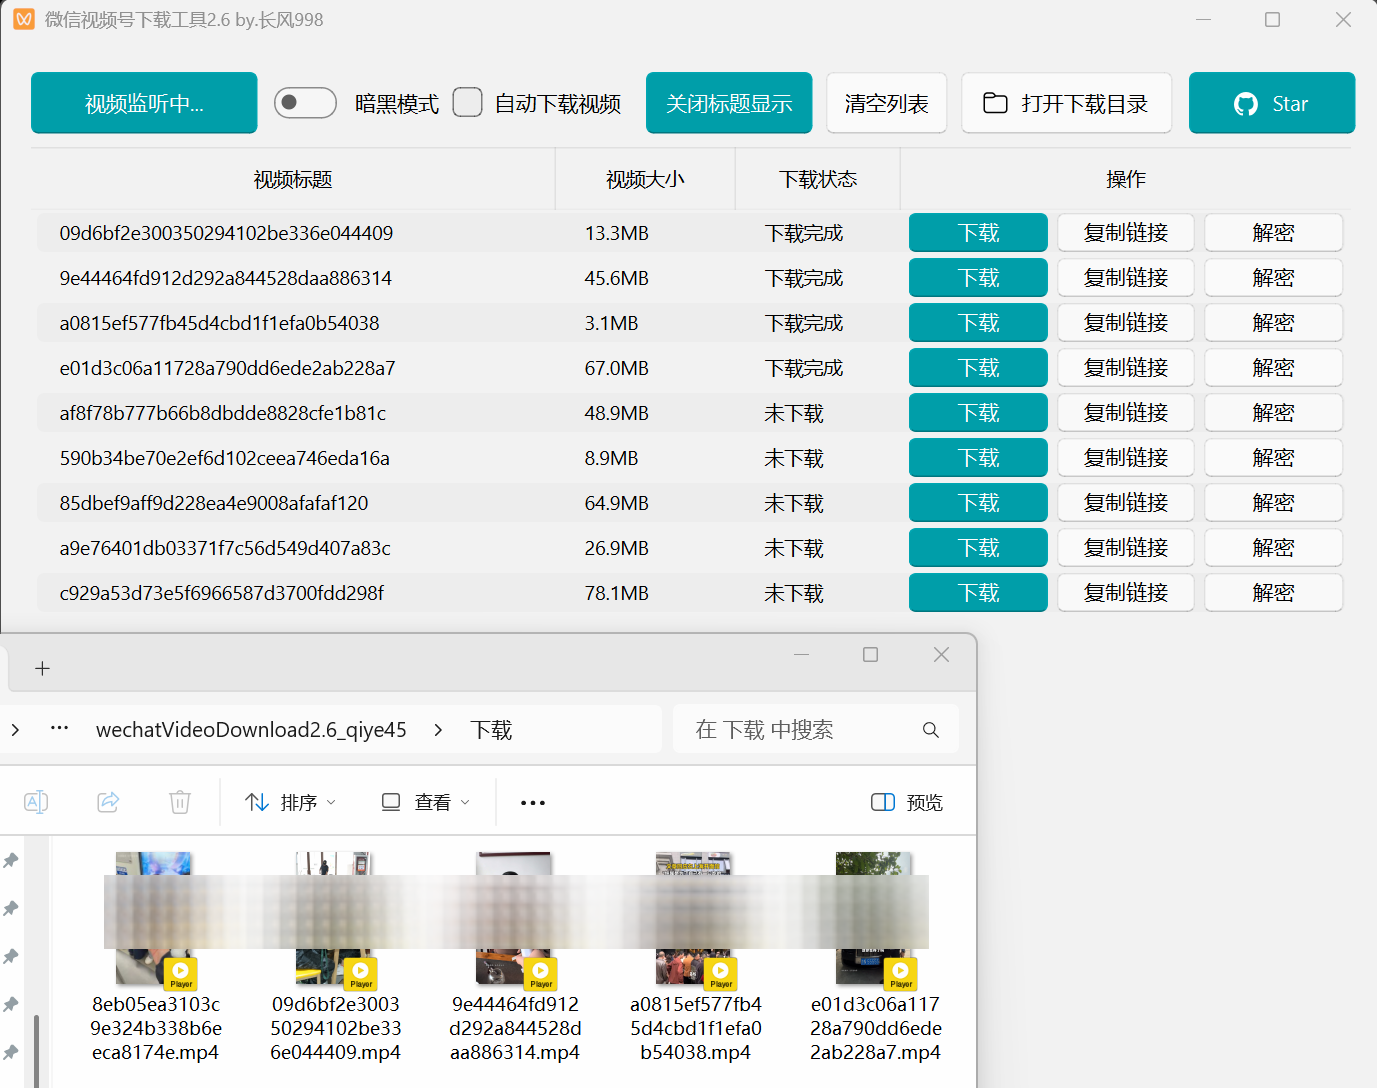This screenshot has width=1377, height=1088.
Task: Open the 查看 view dropdown
Action: click(423, 801)
